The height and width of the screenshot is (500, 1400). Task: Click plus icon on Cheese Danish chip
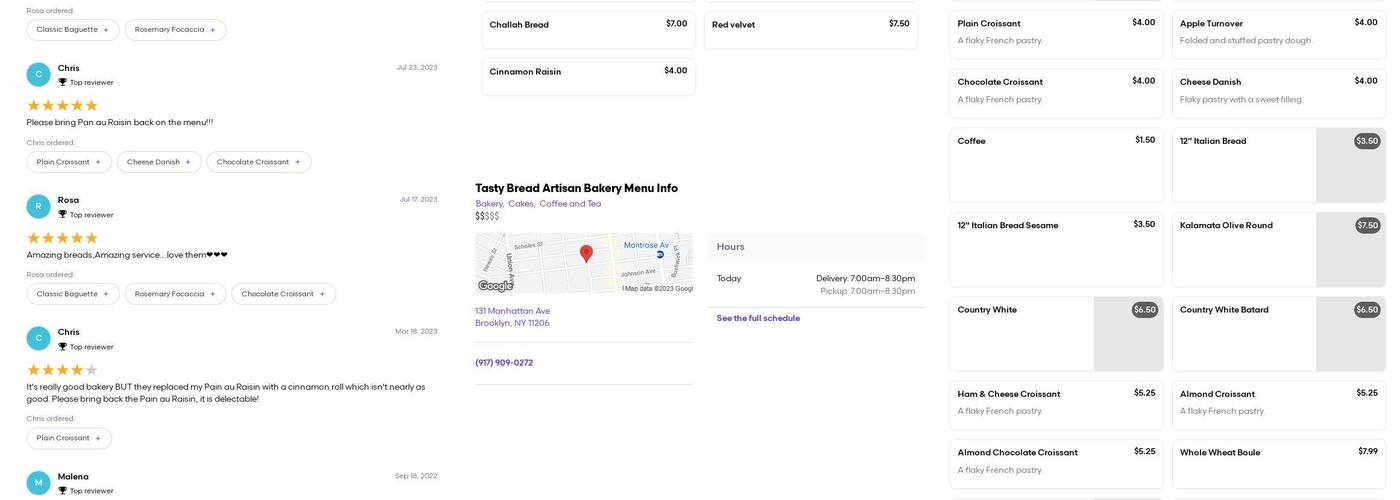coord(188,162)
